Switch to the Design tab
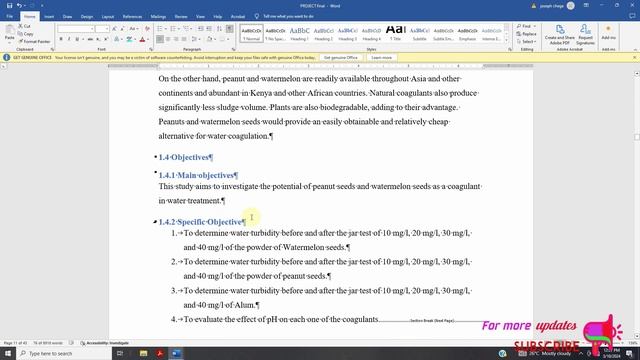Image resolution: width=640 pixels, height=360 pixels. coord(87,16)
